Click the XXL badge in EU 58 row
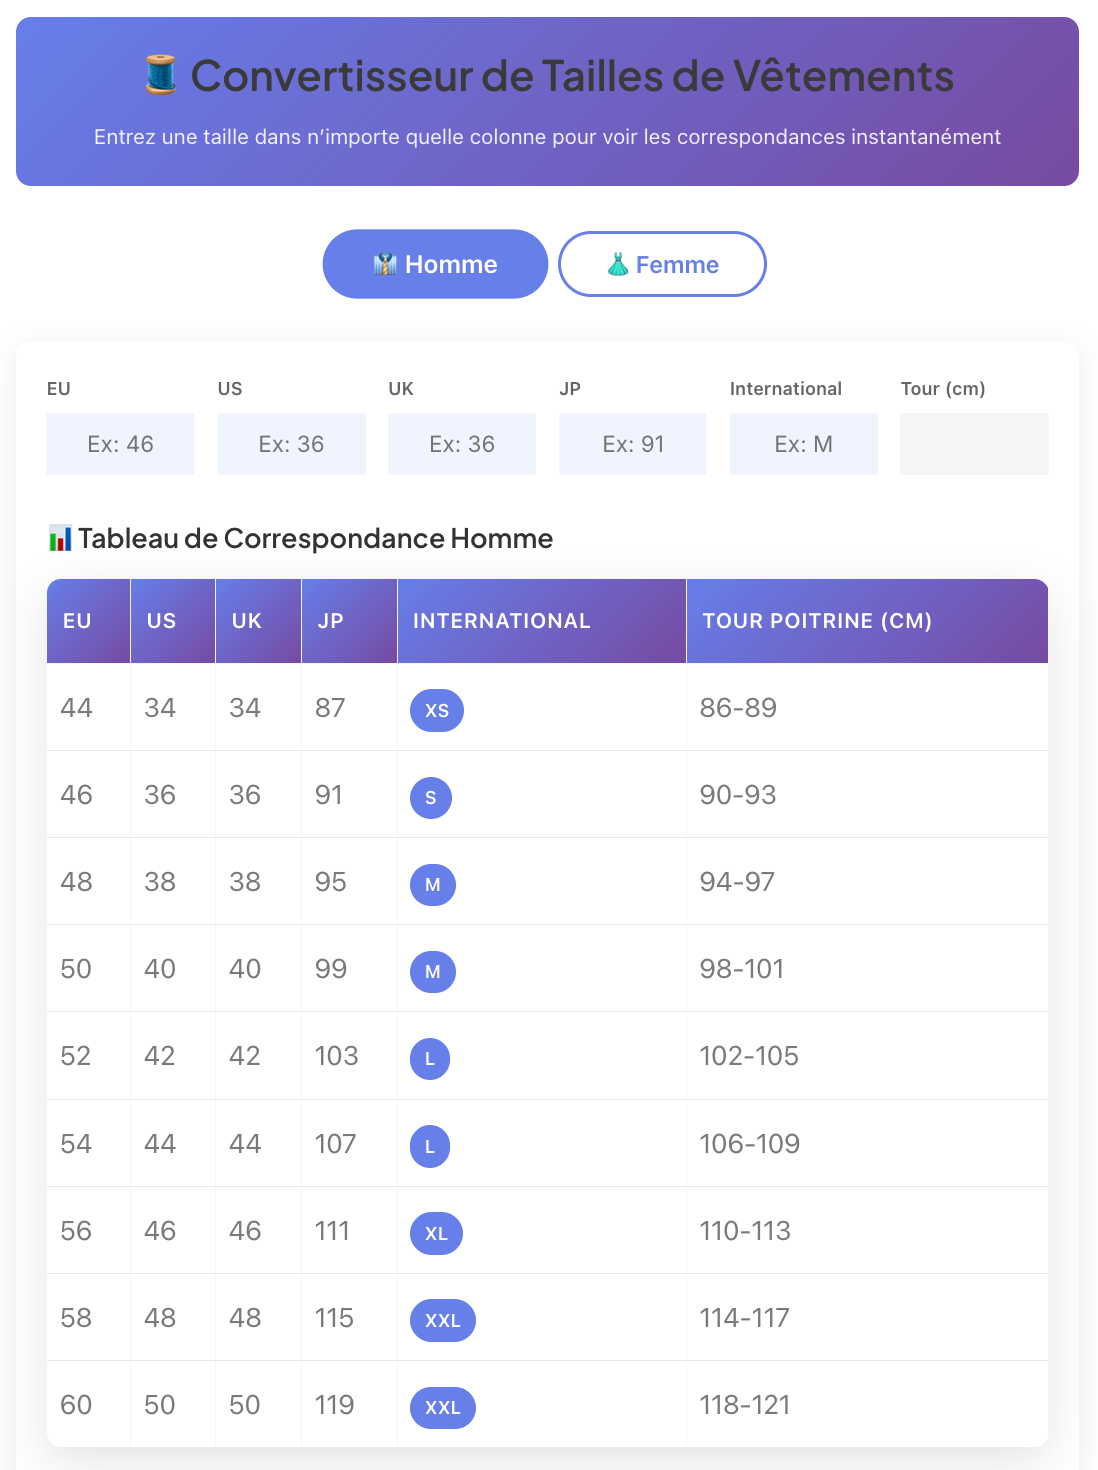This screenshot has width=1098, height=1470. click(443, 1320)
